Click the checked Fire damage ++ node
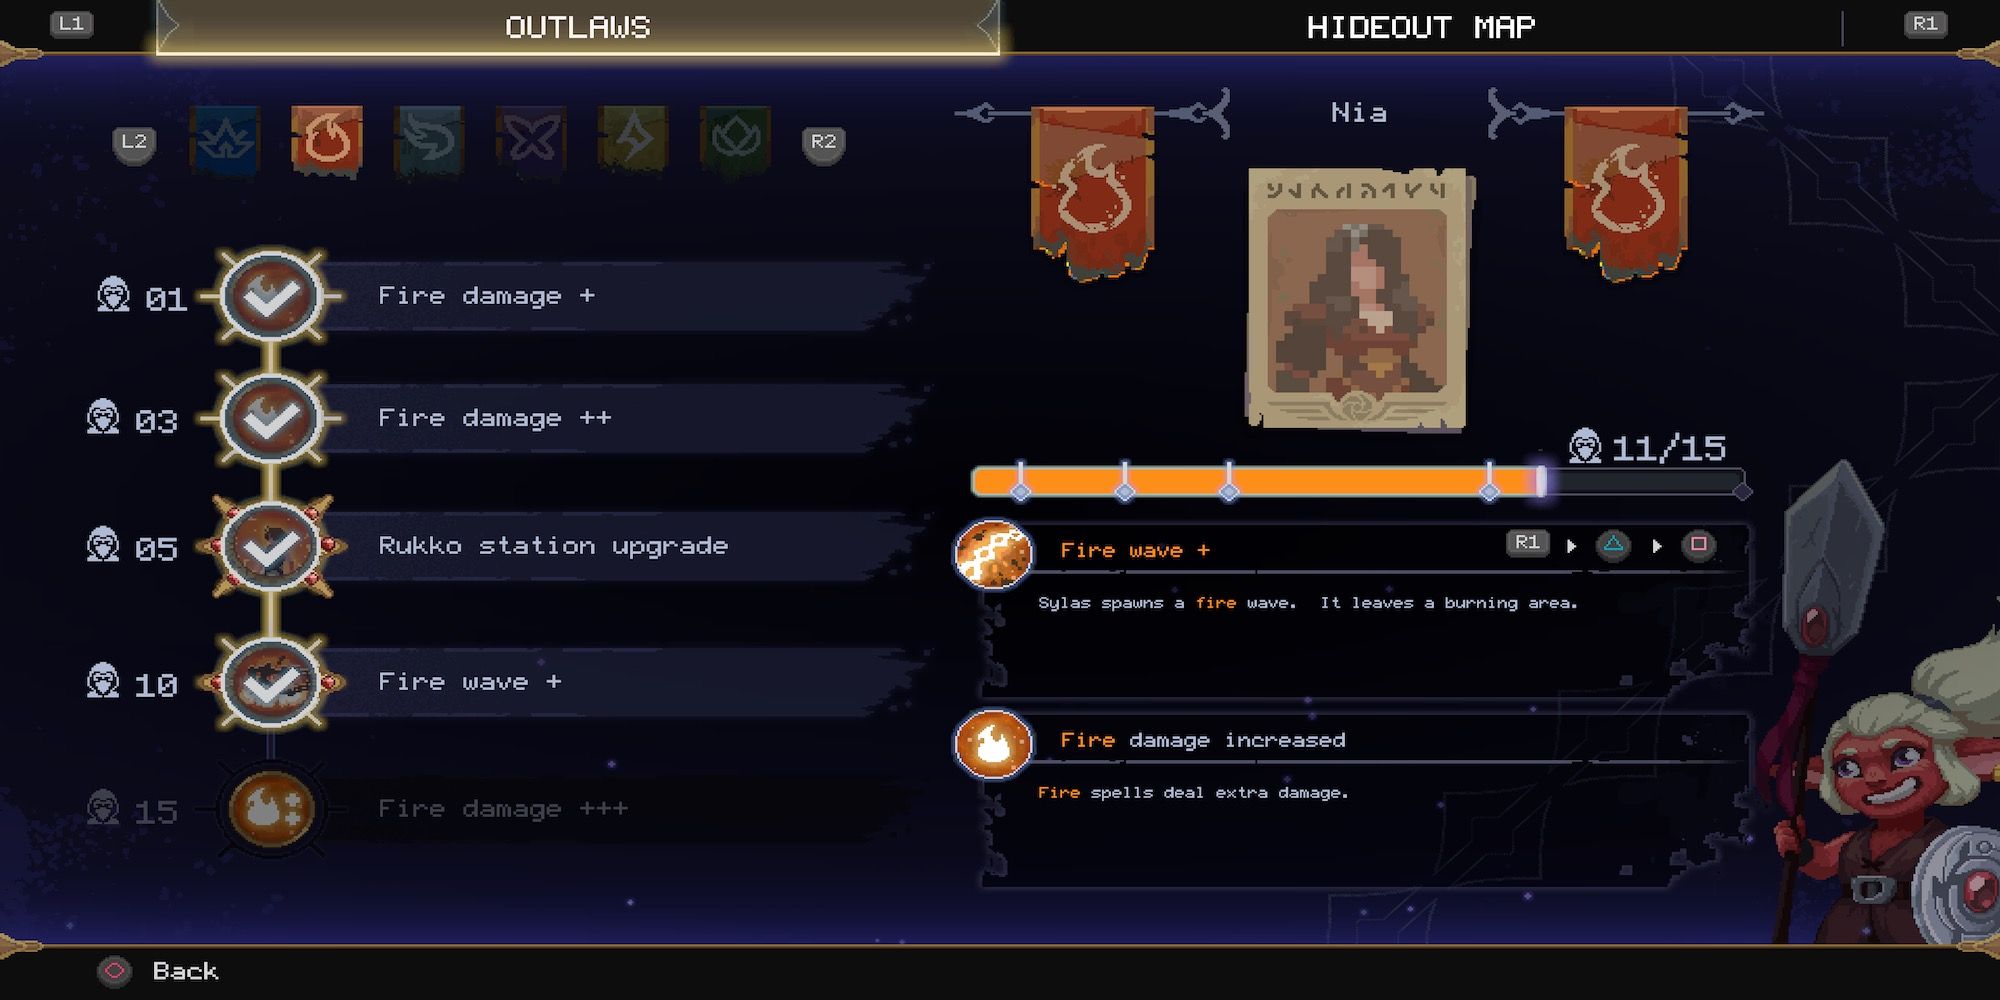The height and width of the screenshot is (1000, 2000). coord(271,418)
